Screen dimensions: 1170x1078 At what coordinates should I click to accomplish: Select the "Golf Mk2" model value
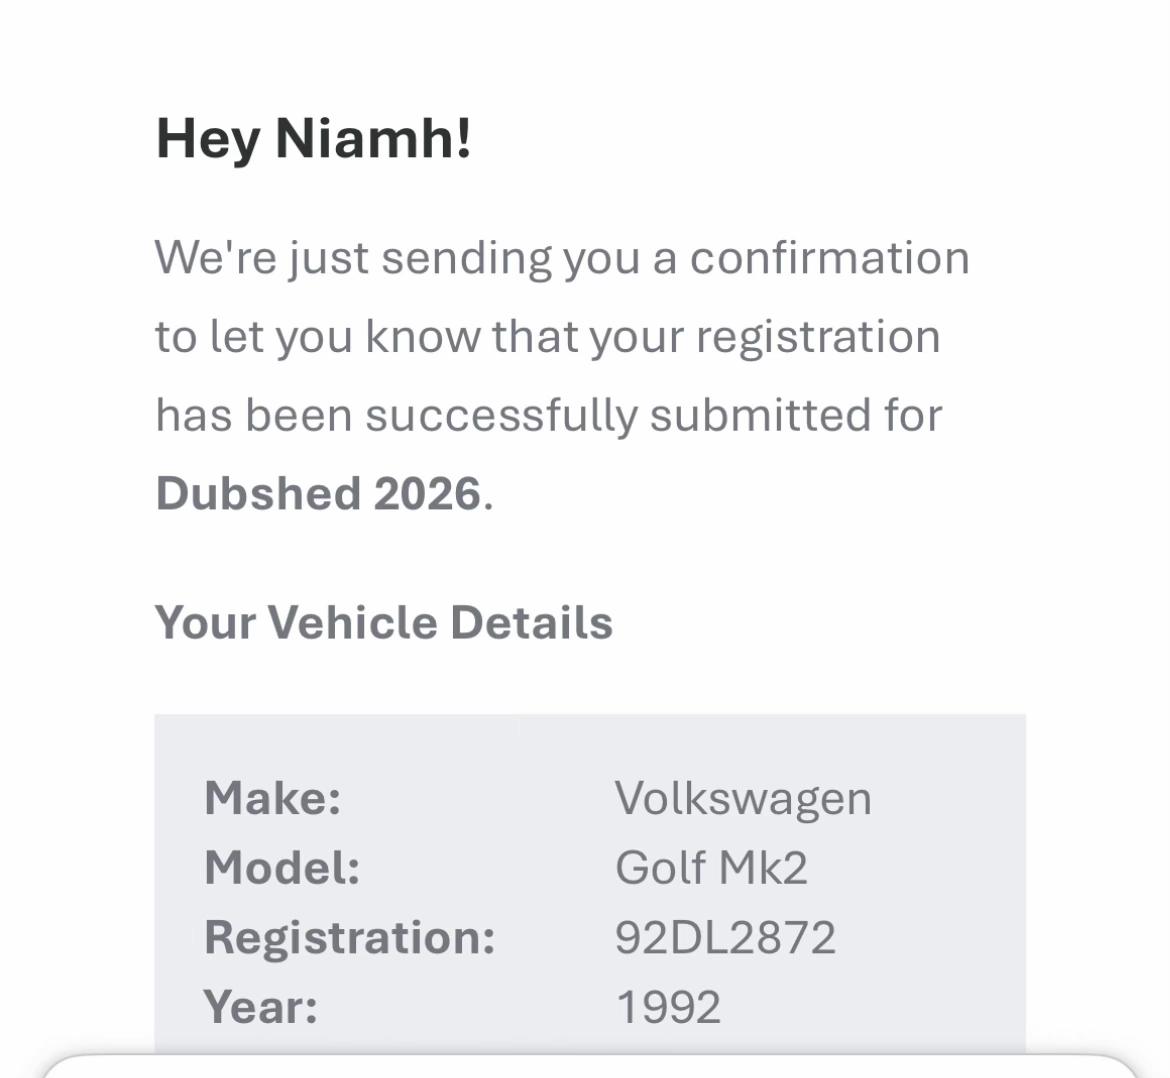[x=711, y=868]
